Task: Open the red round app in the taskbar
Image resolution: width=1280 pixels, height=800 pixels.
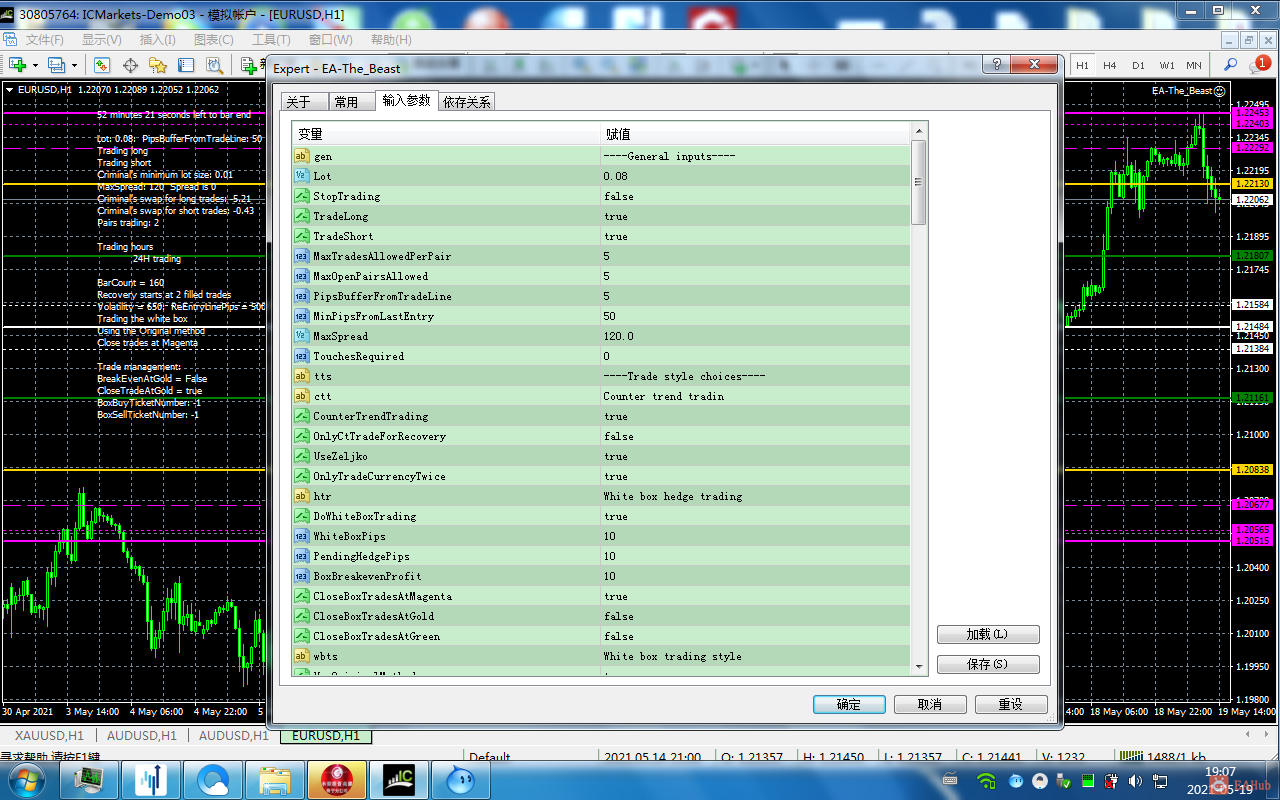Action: 336,779
